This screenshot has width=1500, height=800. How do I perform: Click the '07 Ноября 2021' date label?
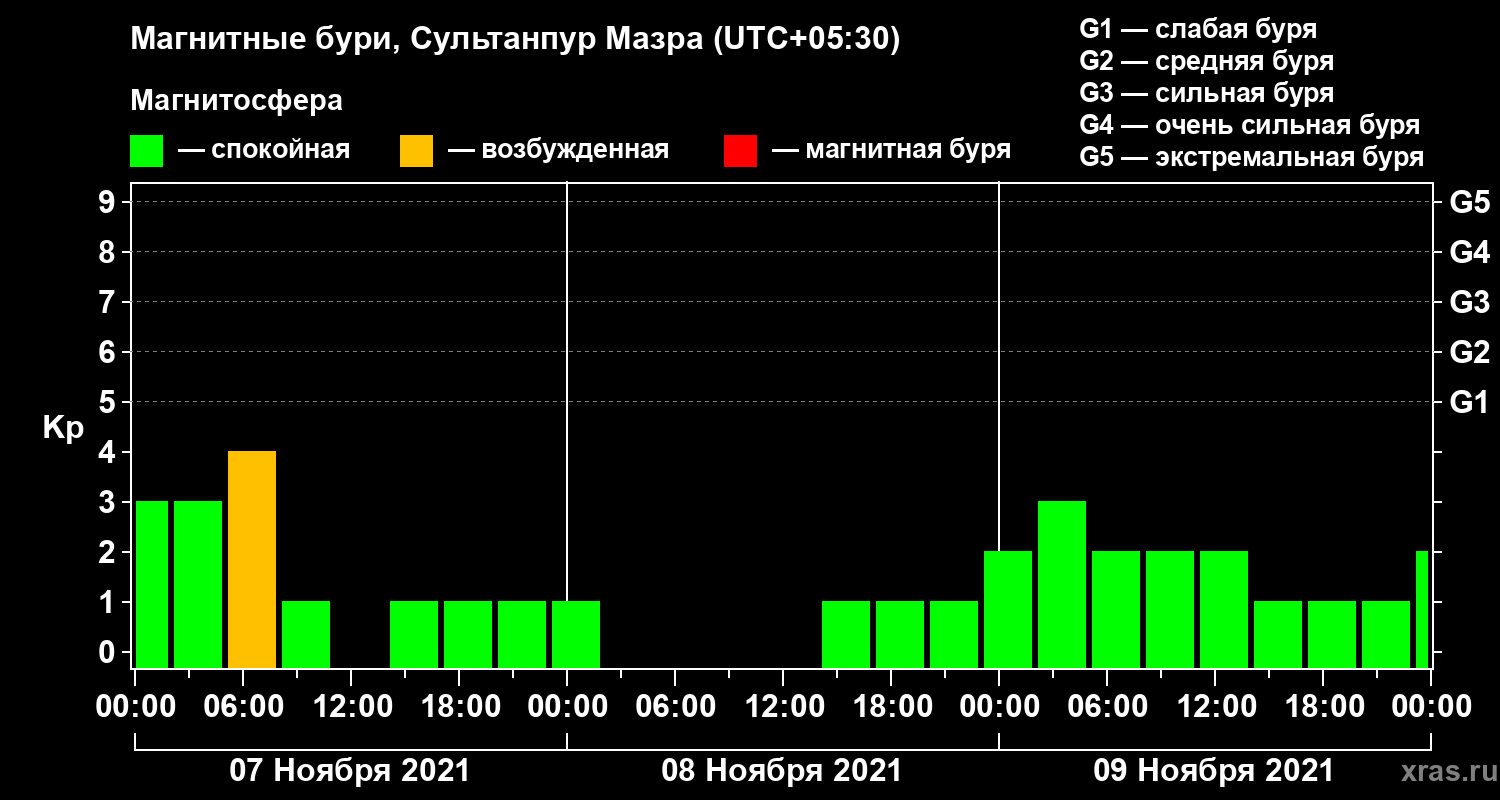tap(349, 771)
